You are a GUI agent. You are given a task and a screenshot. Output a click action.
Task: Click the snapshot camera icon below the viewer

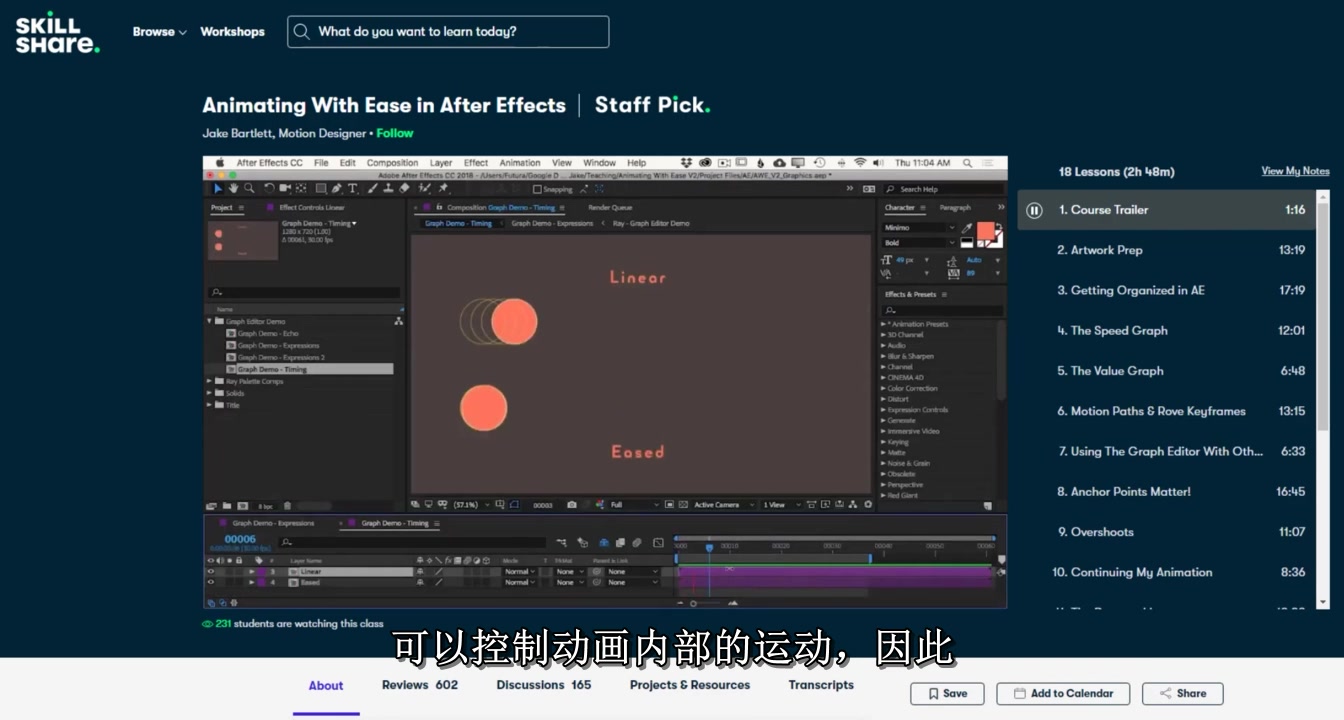pos(571,505)
